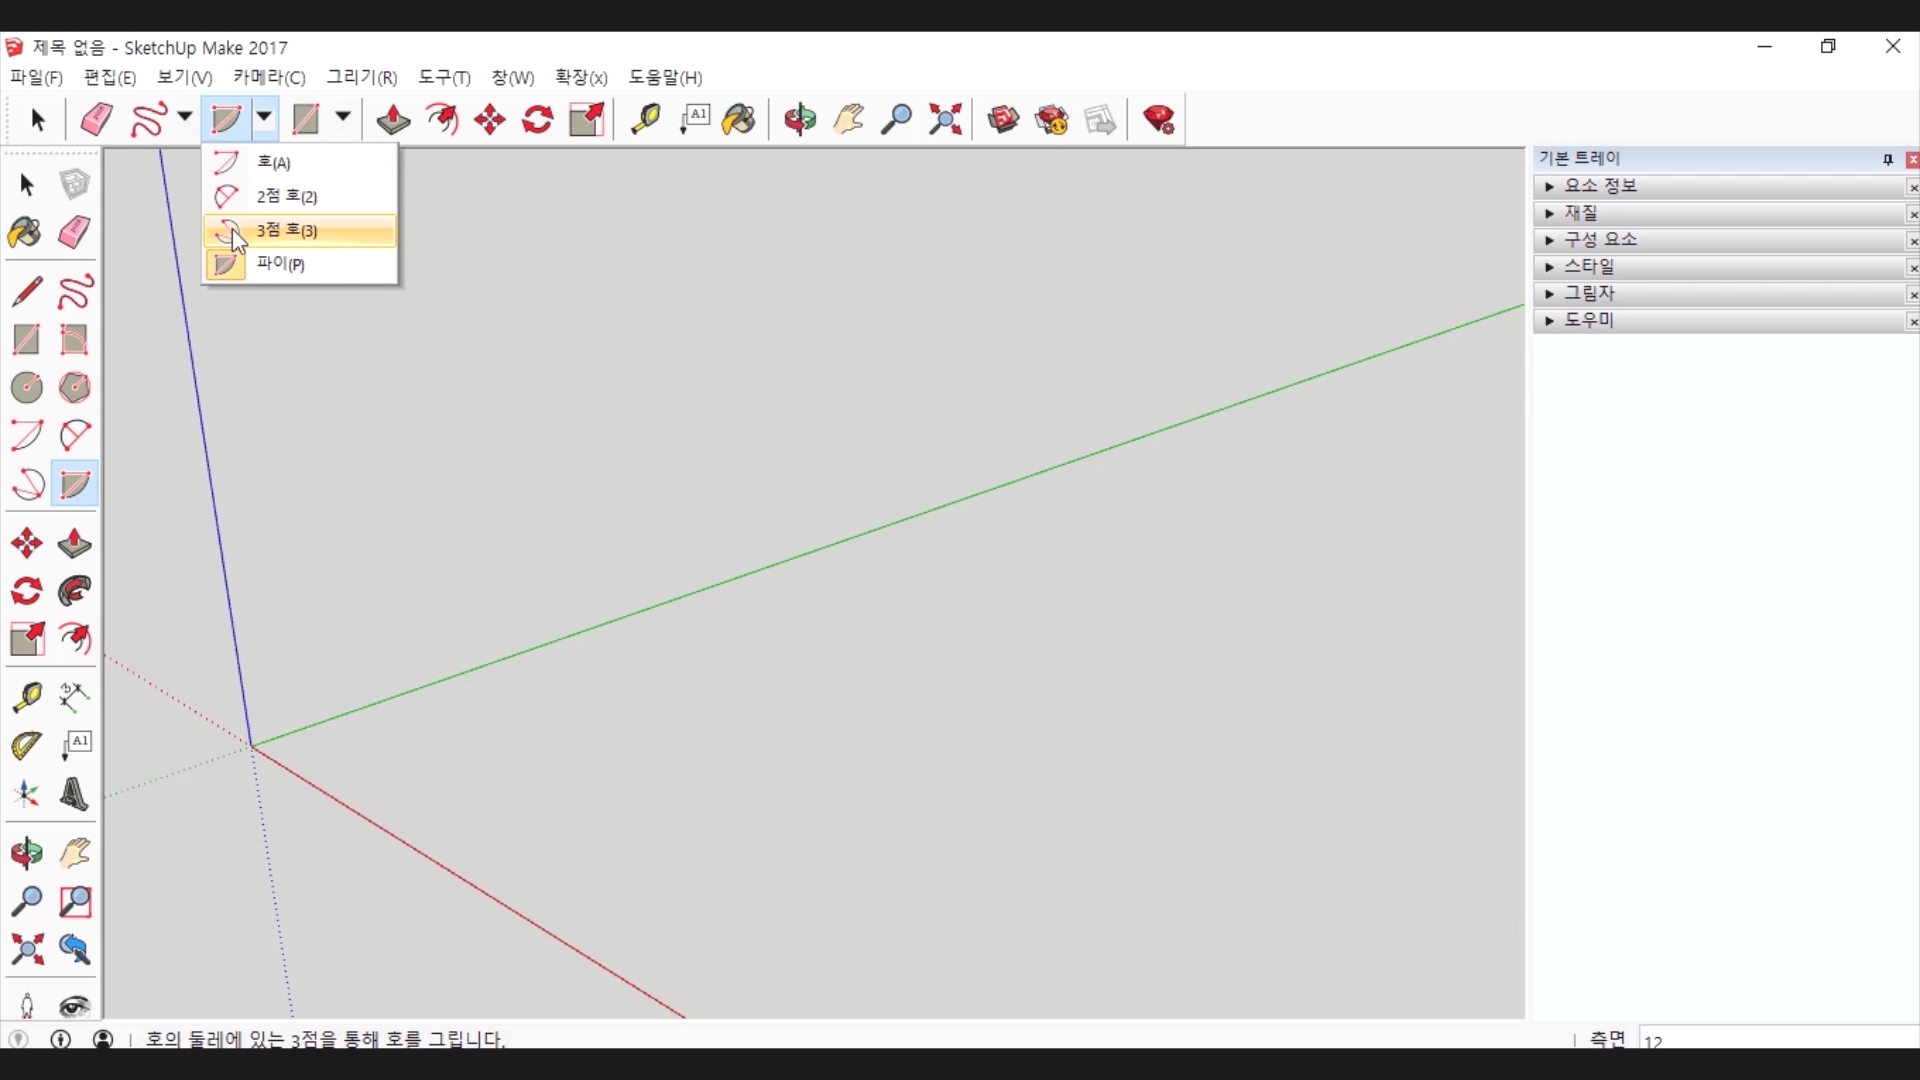
Task: Select the Tape Measure tool in top toolbar
Action: point(645,120)
